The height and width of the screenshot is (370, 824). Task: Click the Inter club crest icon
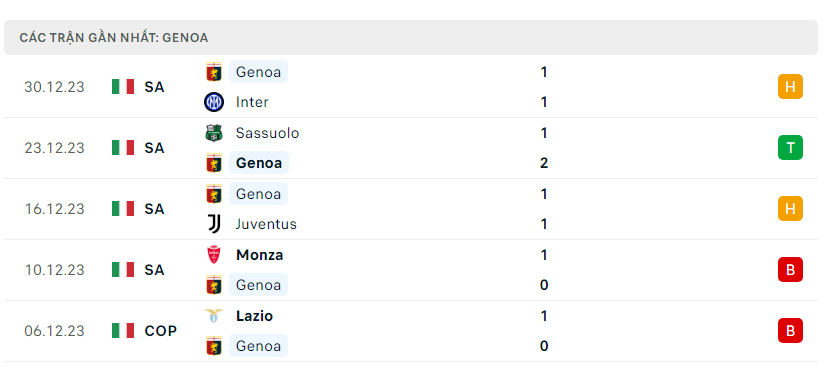[214, 102]
